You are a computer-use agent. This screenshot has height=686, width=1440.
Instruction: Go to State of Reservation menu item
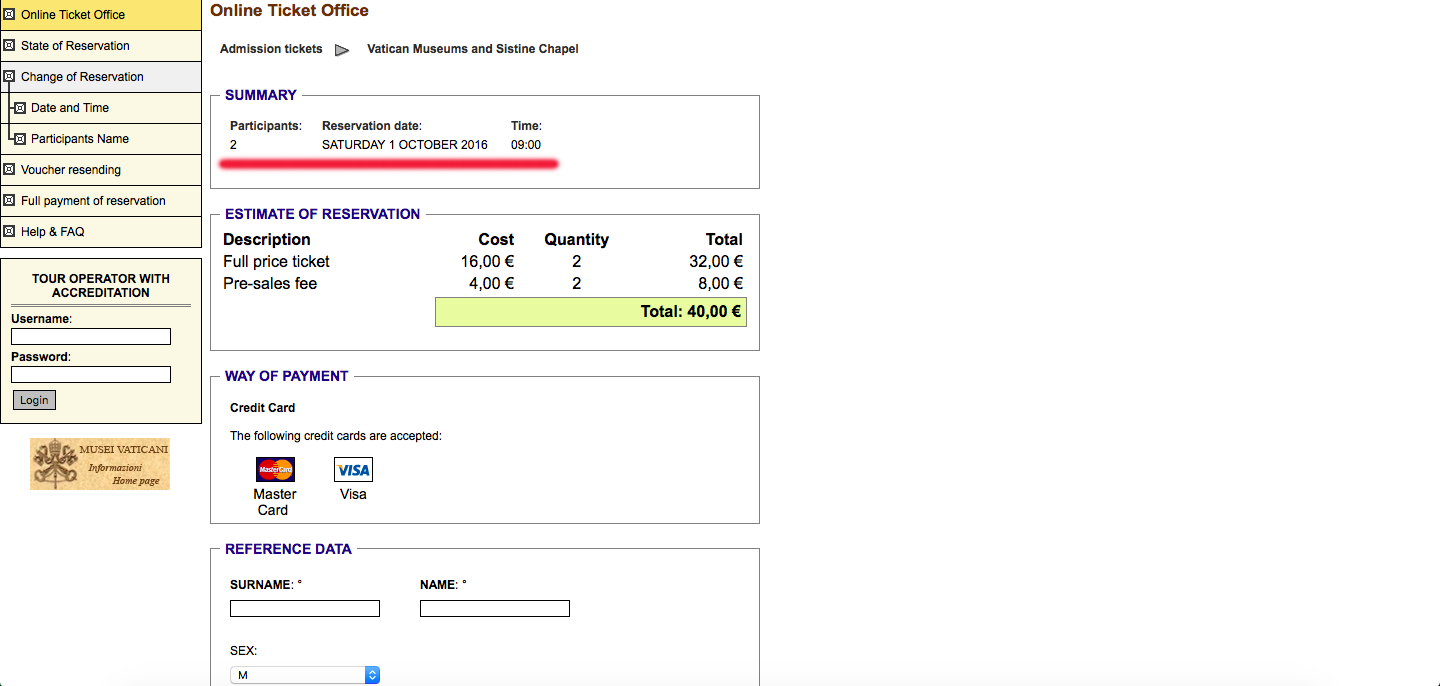75,46
